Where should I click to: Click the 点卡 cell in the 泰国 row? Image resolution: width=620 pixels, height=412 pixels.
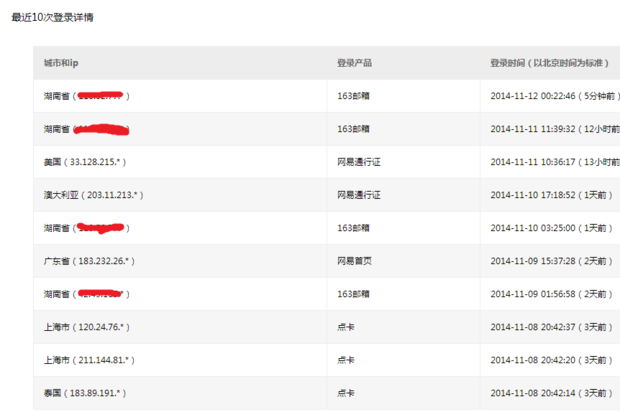[345, 393]
